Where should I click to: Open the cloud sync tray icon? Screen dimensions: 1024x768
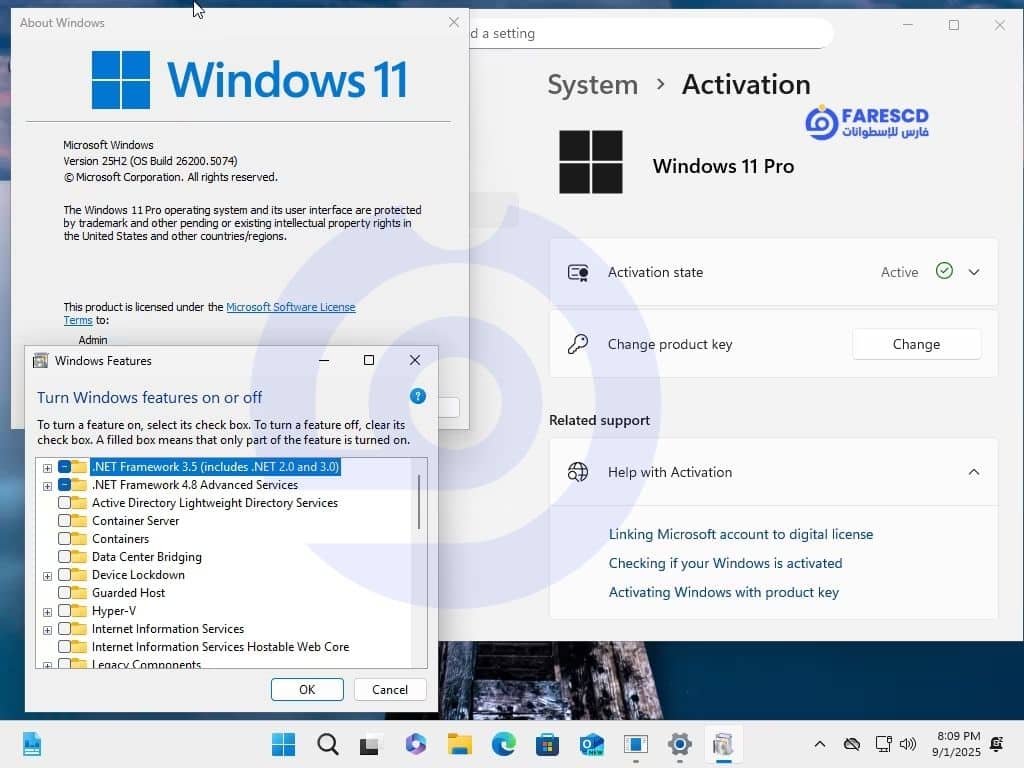pos(851,744)
